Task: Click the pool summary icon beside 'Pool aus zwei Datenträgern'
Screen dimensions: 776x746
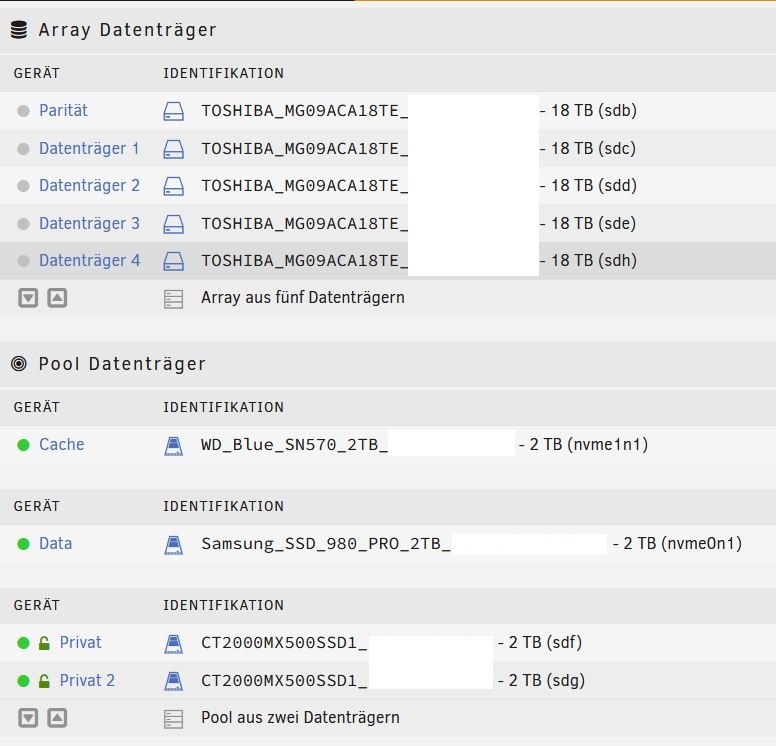Action: click(x=173, y=719)
